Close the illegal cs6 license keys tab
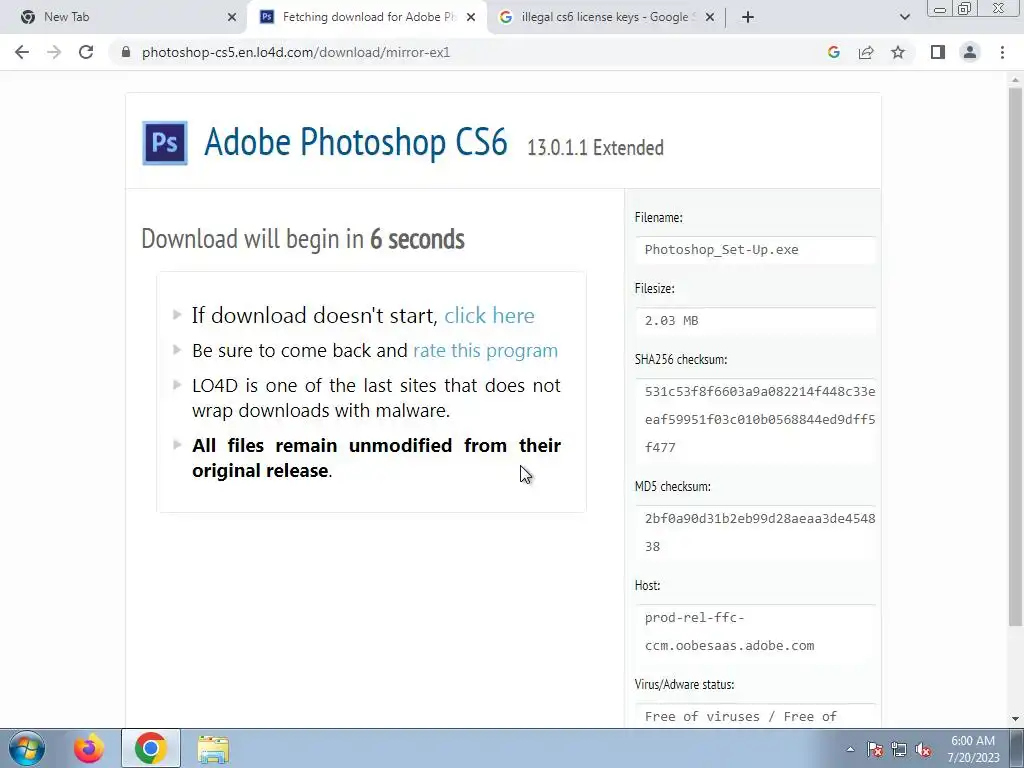The width and height of the screenshot is (1024, 768). pos(710,17)
